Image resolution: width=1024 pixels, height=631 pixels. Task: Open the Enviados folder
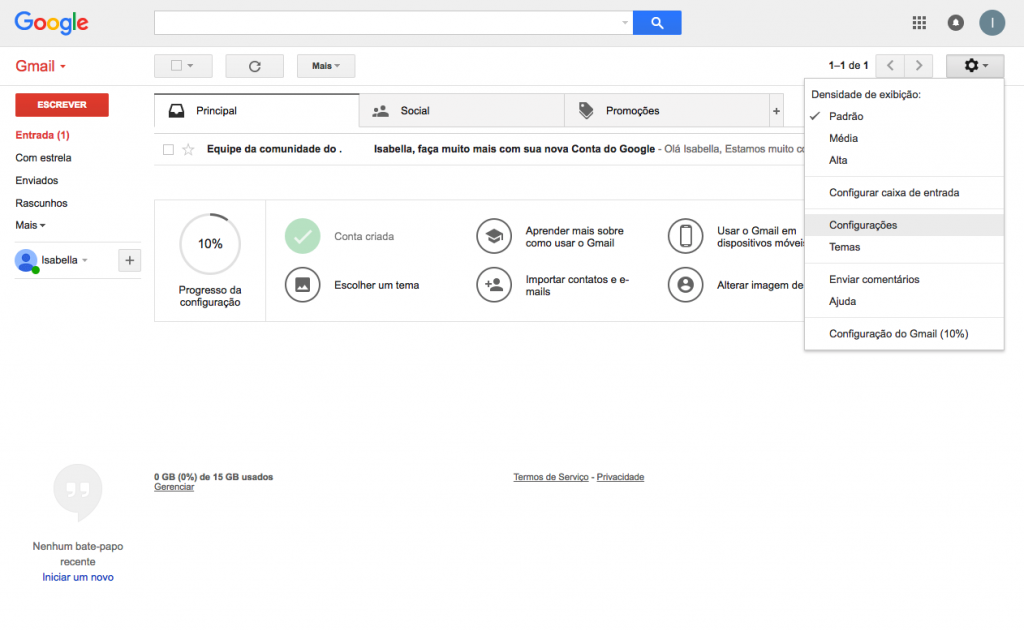(x=37, y=180)
